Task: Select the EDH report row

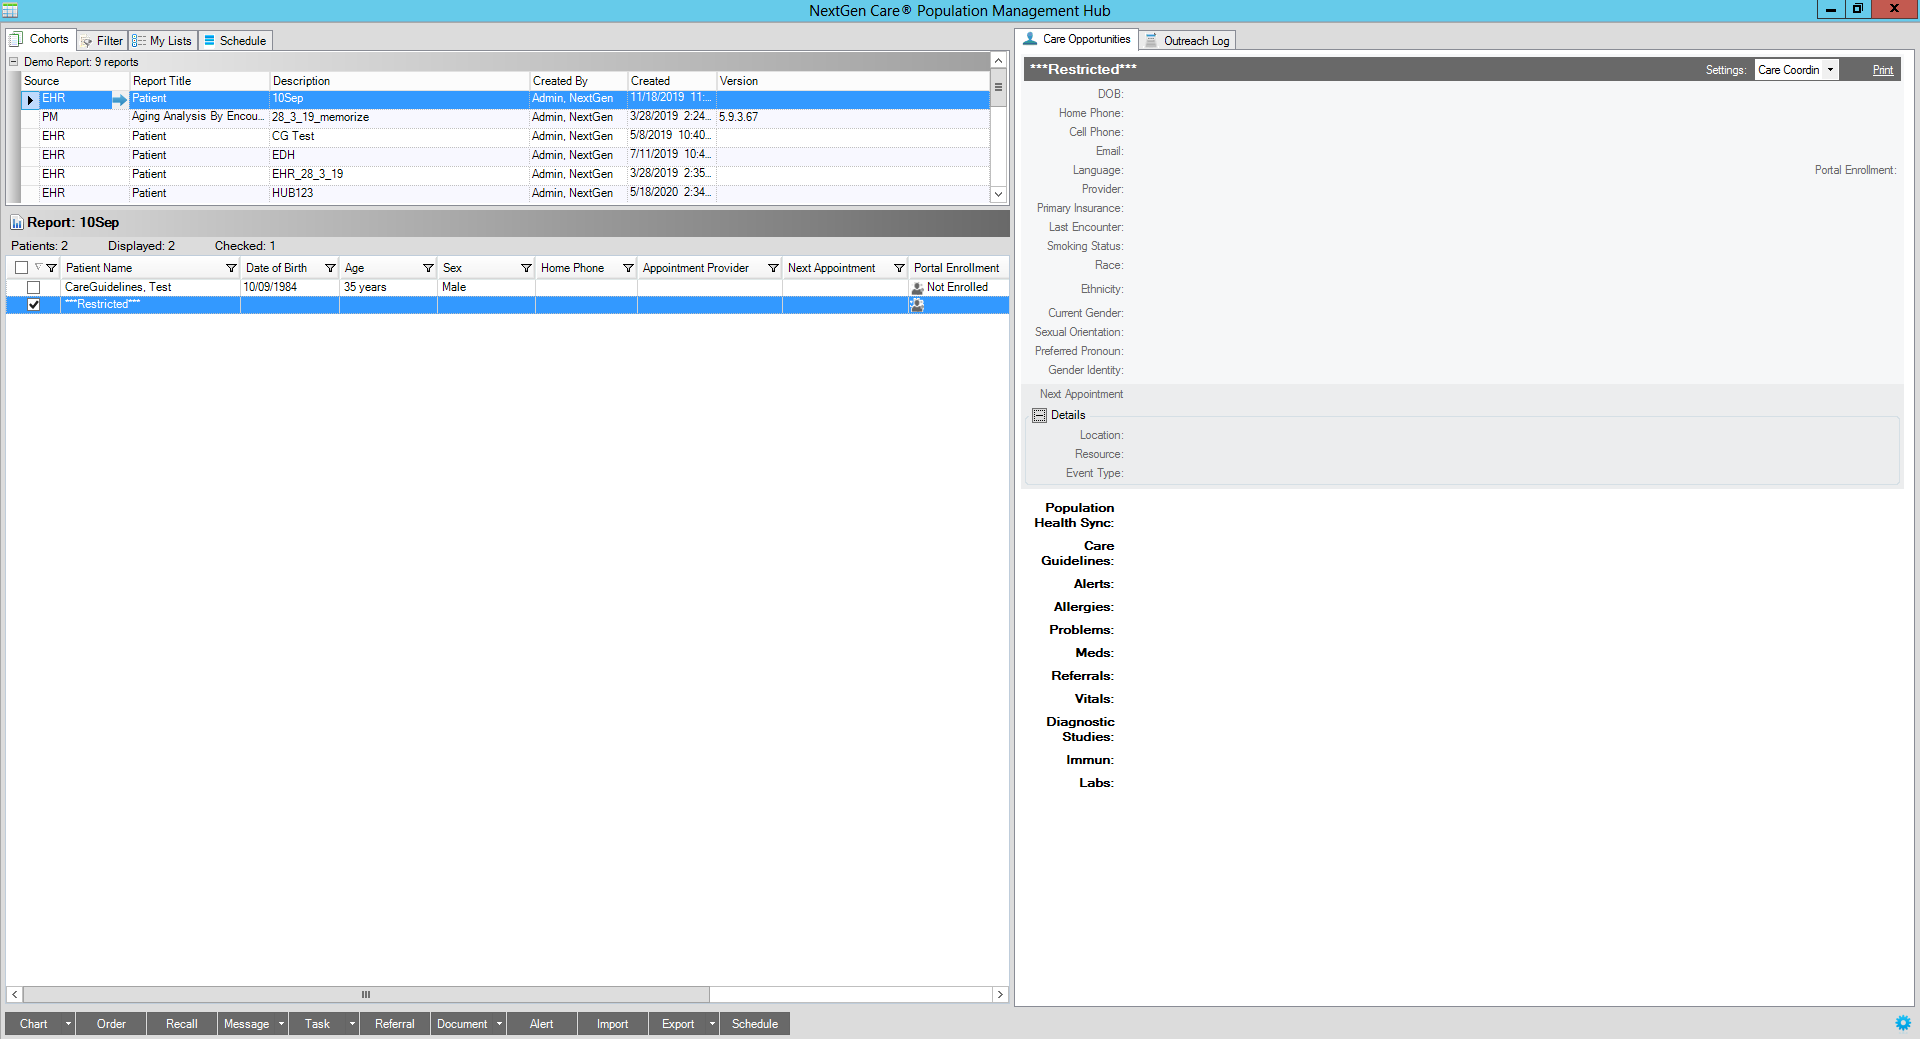Action: [x=505, y=155]
